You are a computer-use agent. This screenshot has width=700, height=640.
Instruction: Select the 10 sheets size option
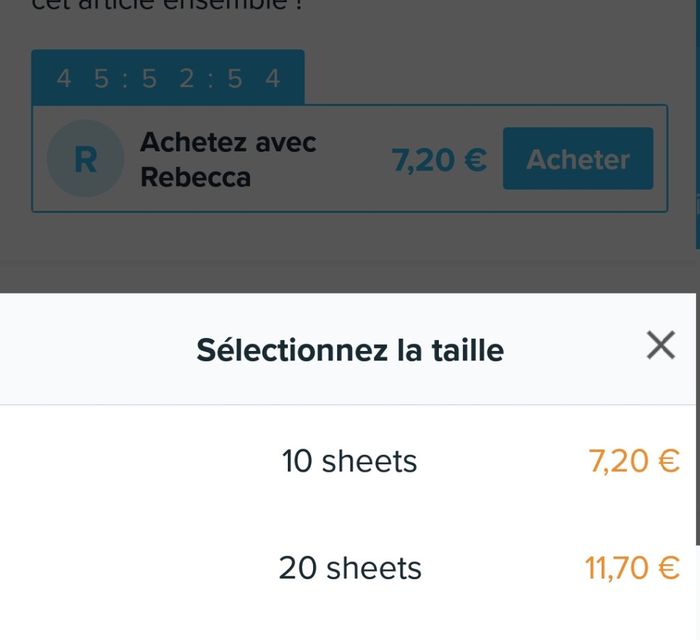coord(349,461)
